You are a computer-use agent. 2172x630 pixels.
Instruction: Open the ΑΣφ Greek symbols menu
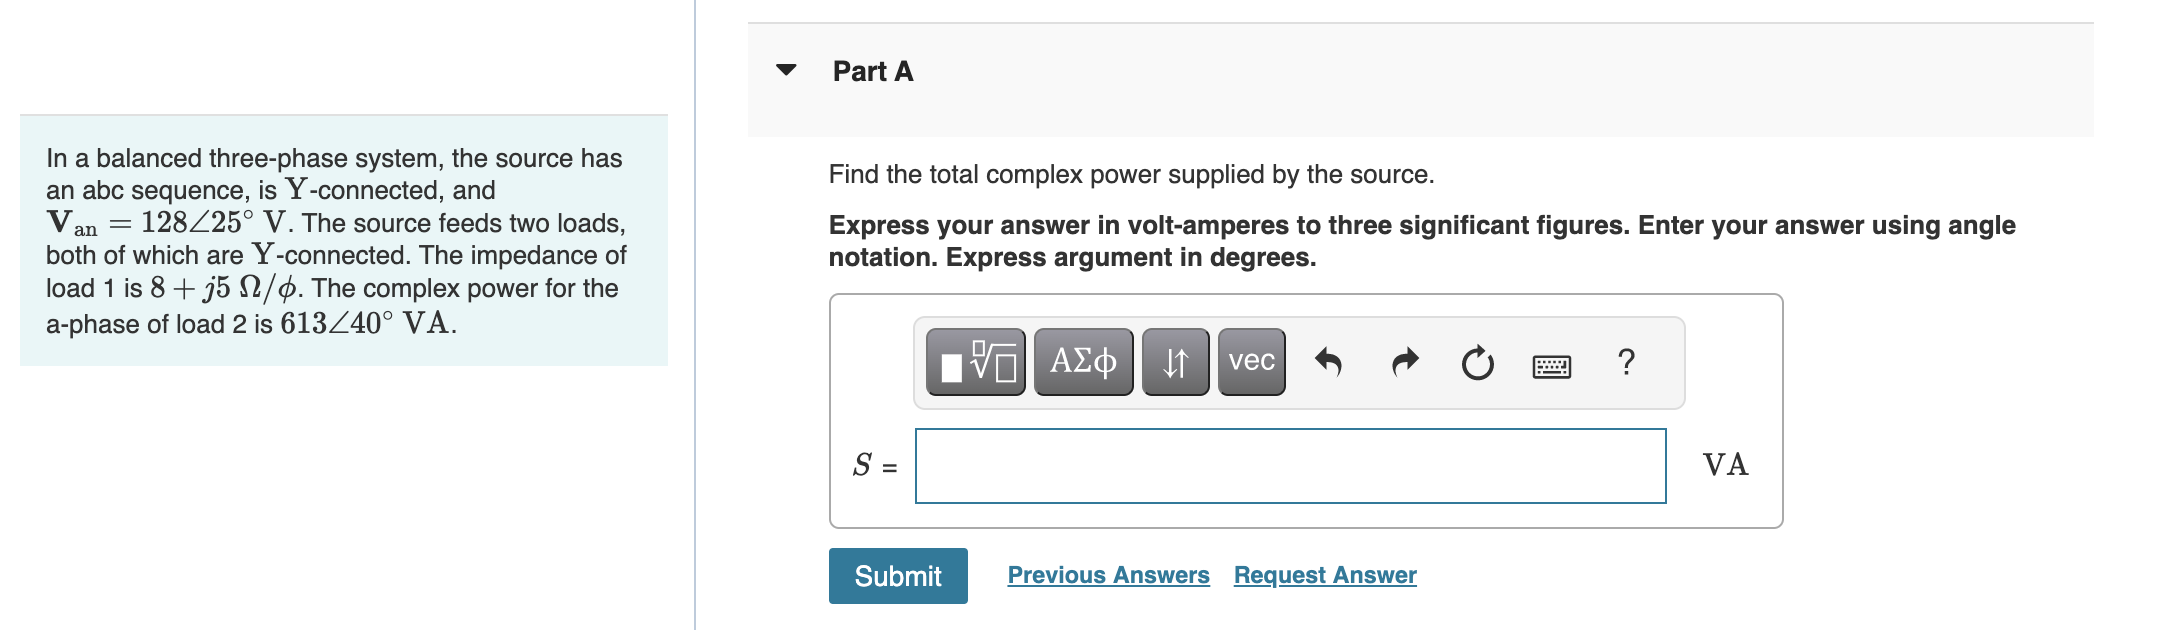tap(1083, 361)
